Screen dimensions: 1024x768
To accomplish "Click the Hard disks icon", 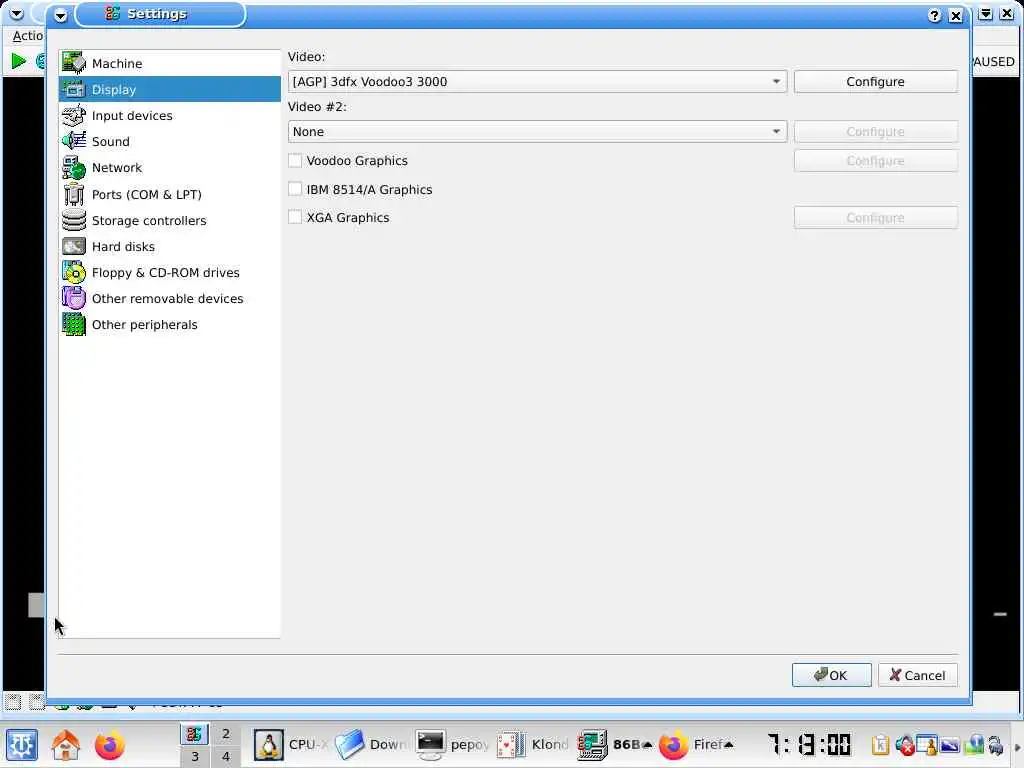I will [x=74, y=247].
